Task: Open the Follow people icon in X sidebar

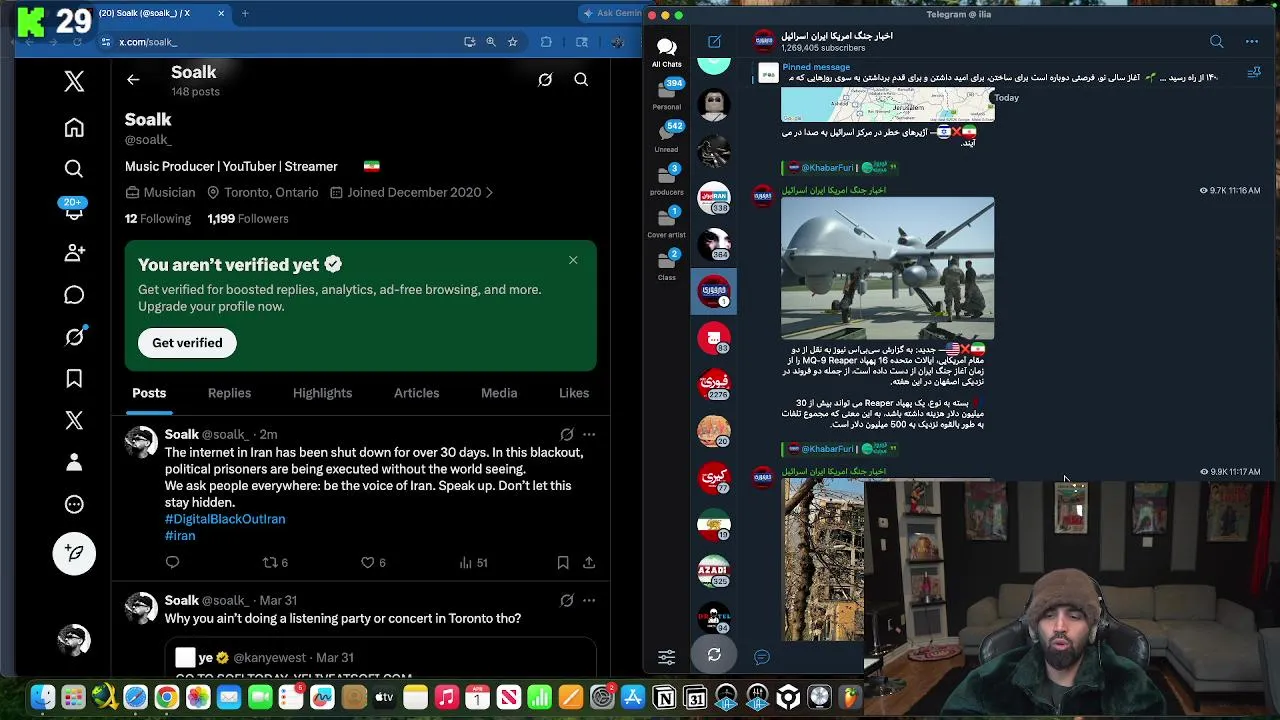Action: 74,253
